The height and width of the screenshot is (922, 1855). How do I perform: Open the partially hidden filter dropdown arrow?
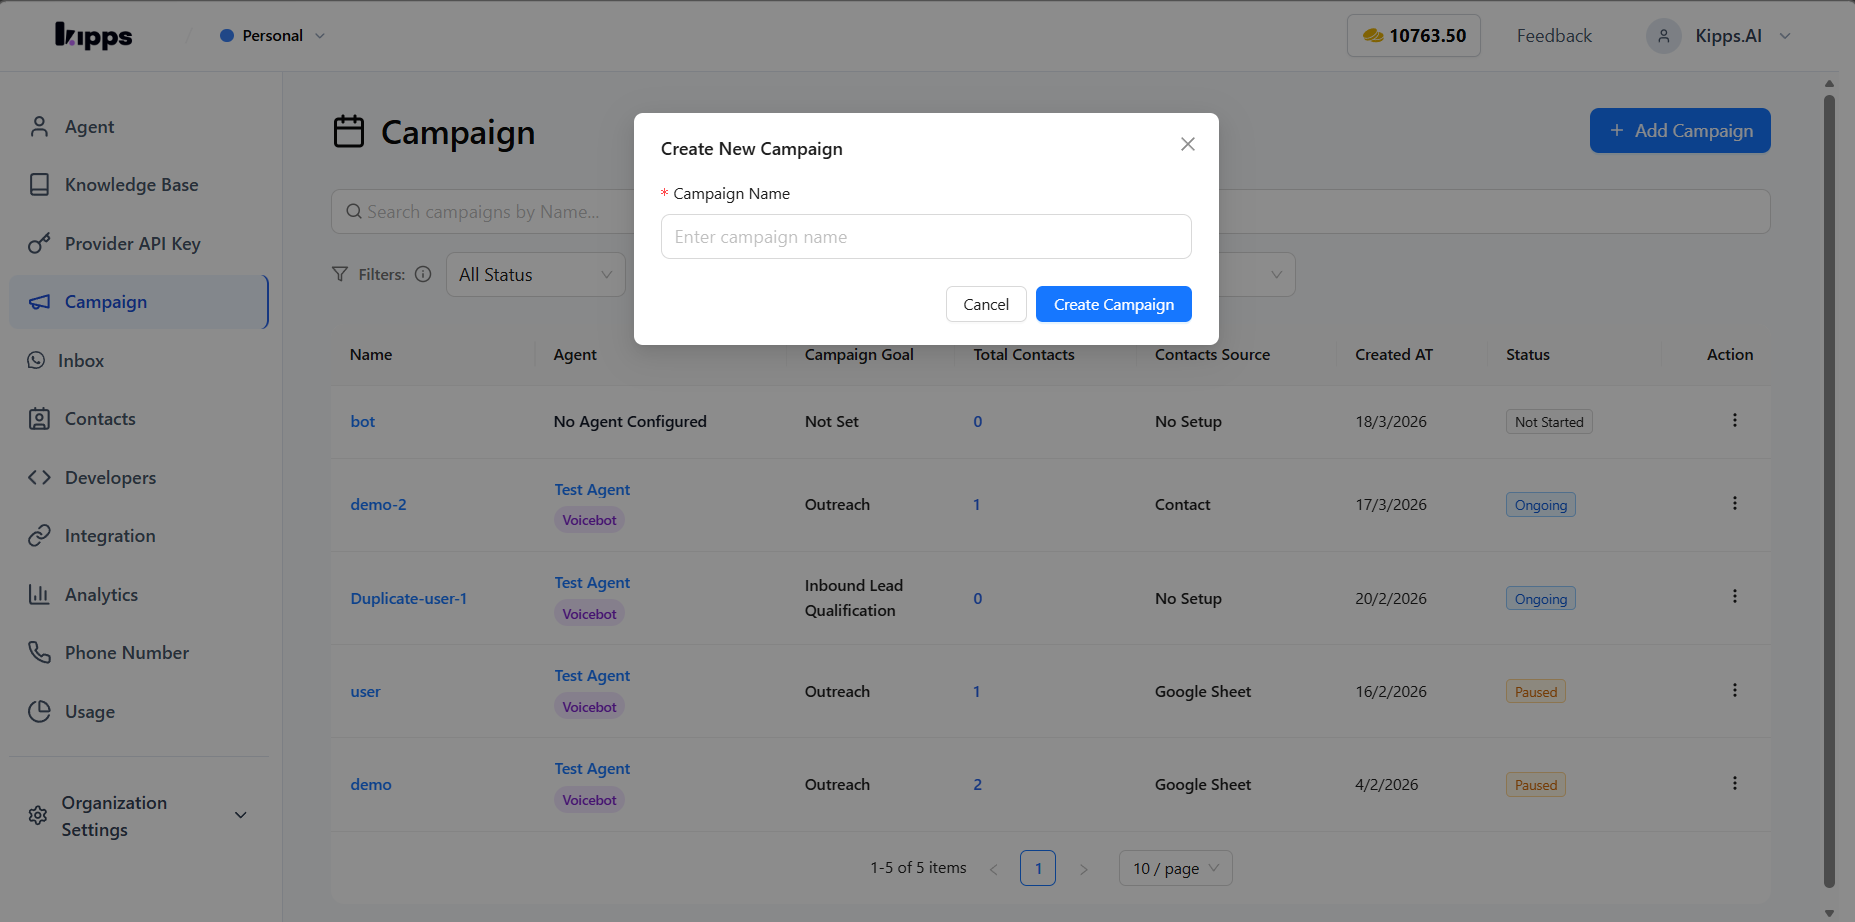[x=1276, y=275]
